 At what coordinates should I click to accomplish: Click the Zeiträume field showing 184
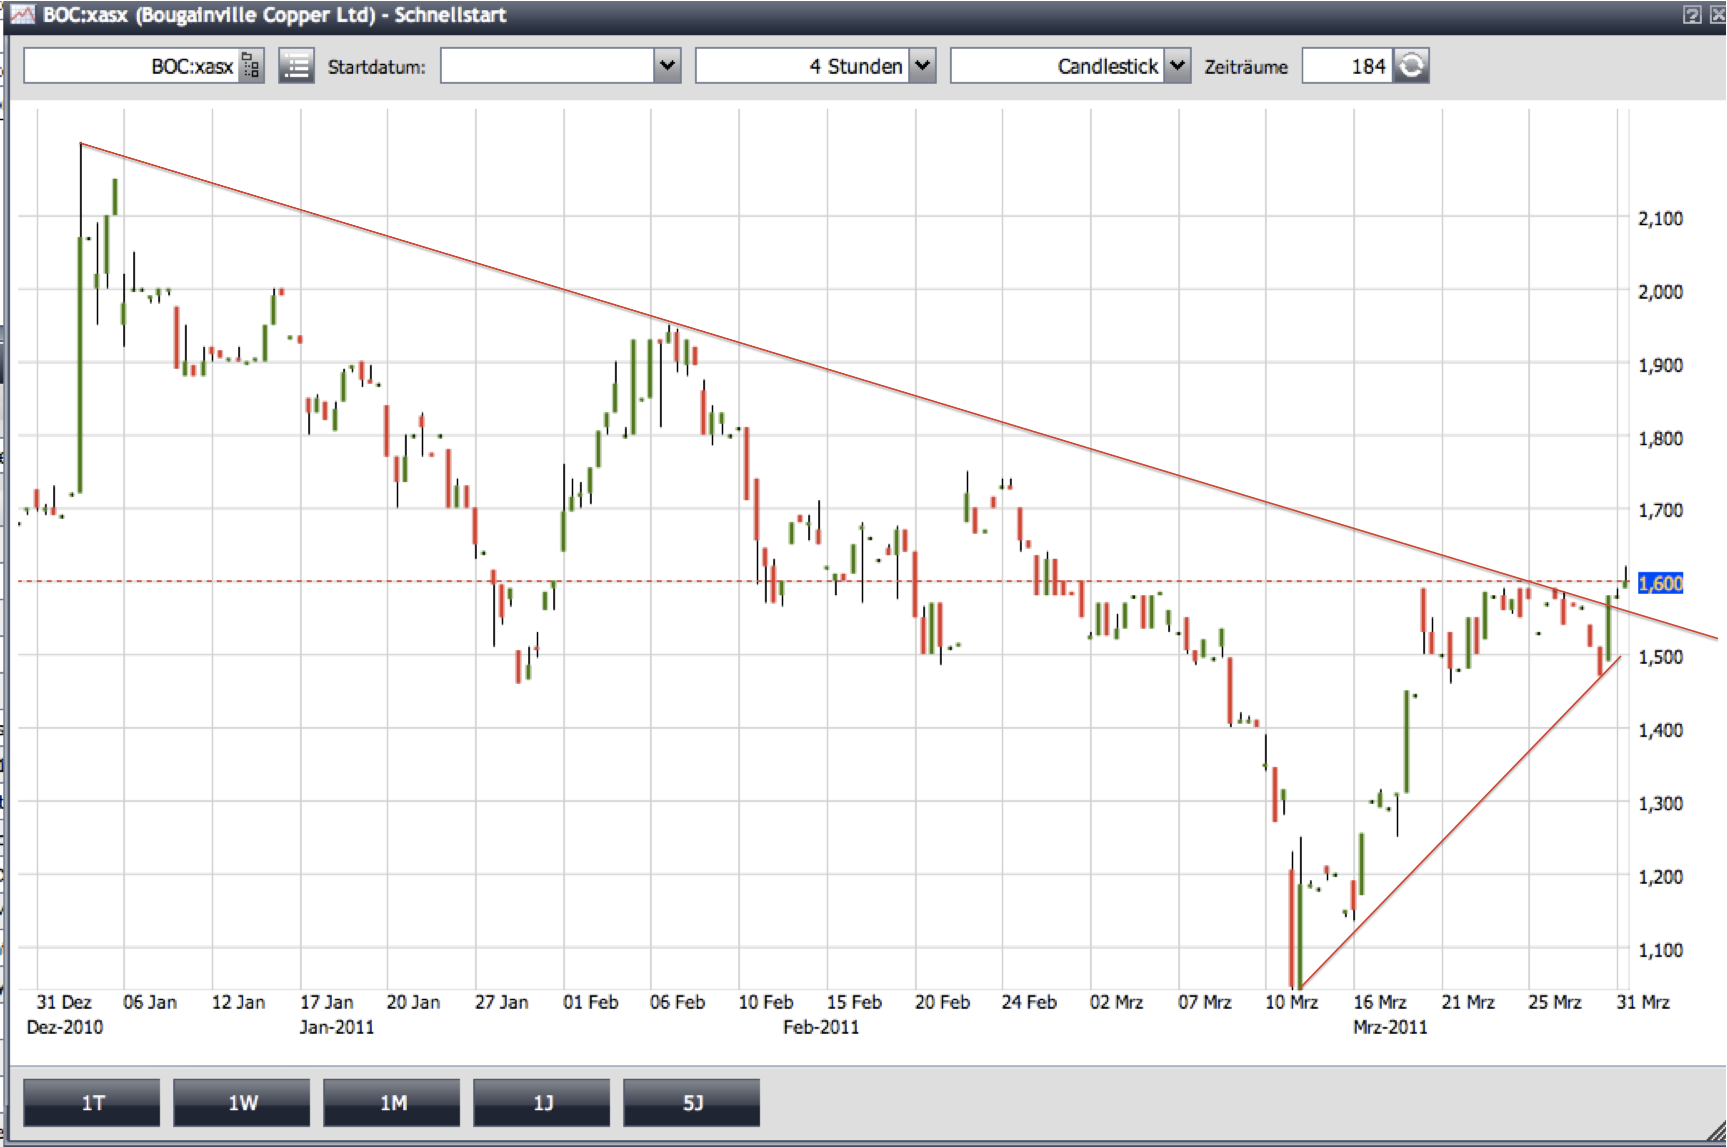(x=1346, y=67)
